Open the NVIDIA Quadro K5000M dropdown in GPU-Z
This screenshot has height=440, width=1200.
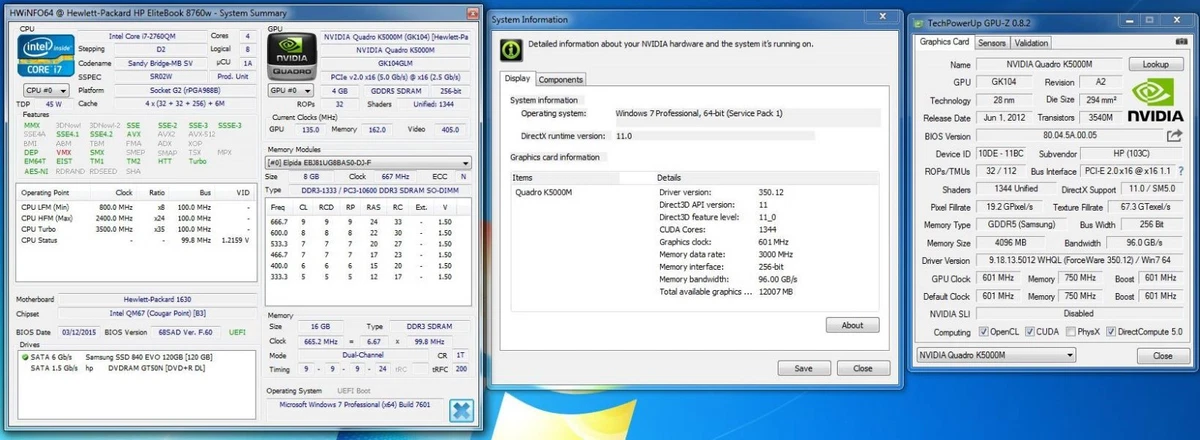[x=995, y=355]
